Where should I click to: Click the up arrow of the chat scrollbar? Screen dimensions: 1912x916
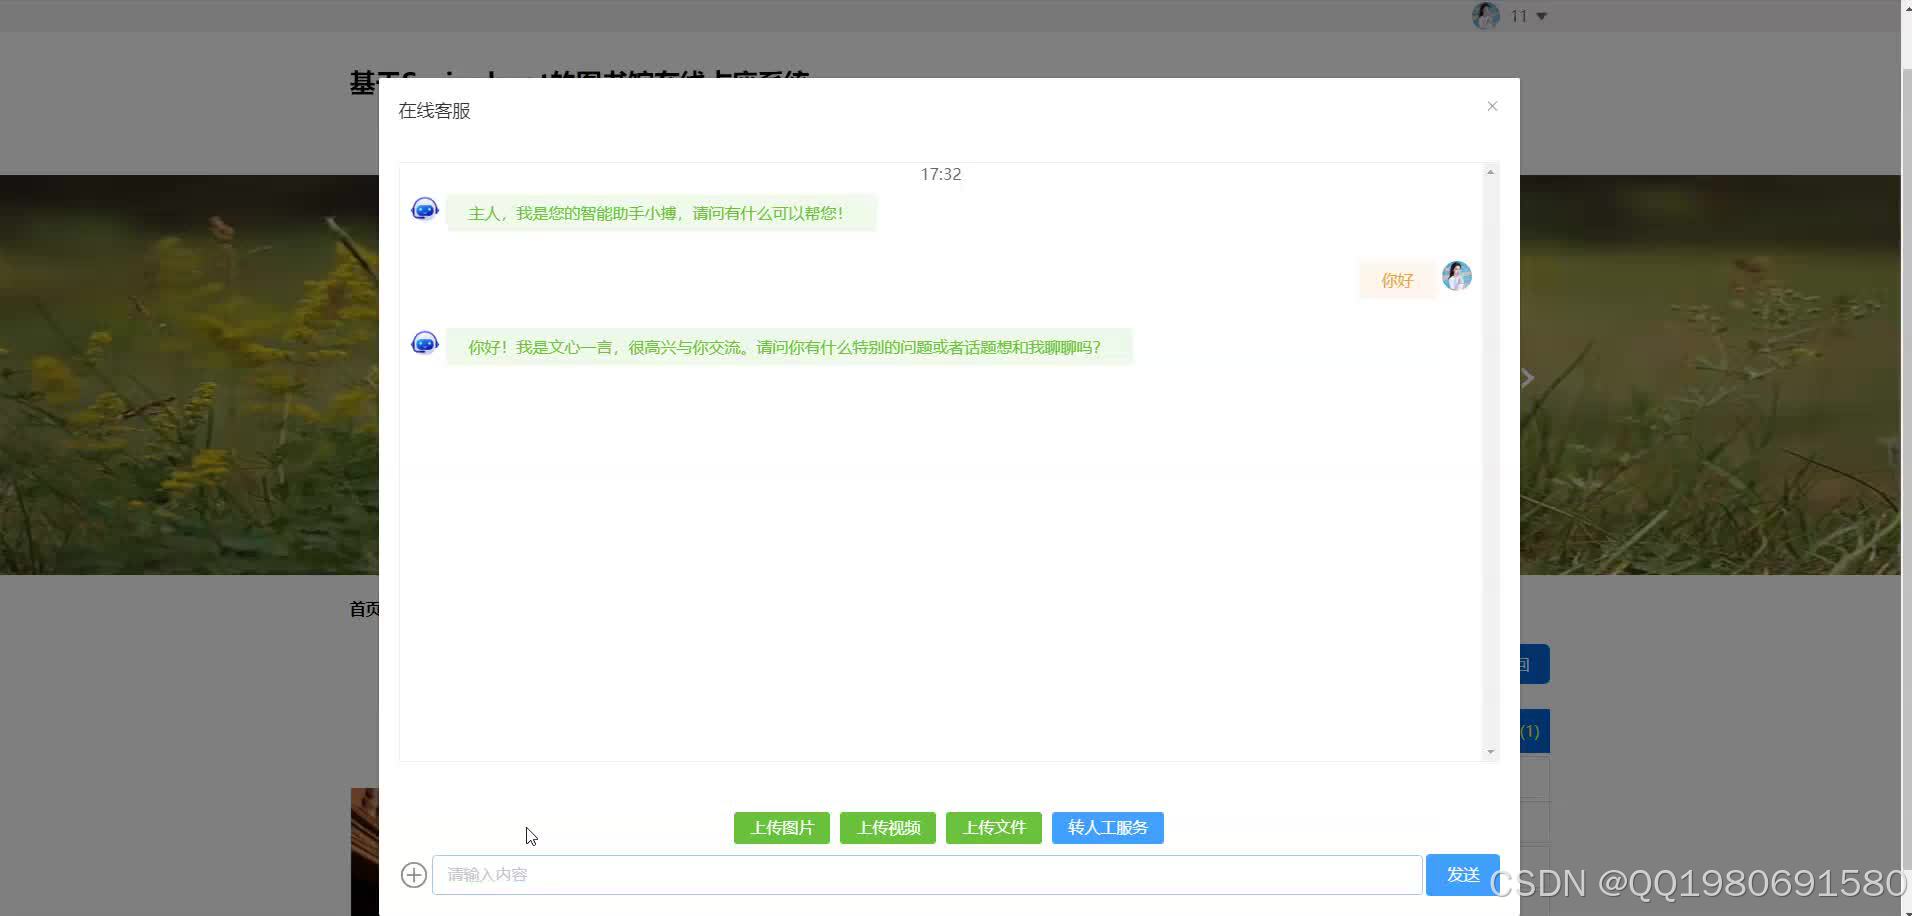tap(1489, 171)
